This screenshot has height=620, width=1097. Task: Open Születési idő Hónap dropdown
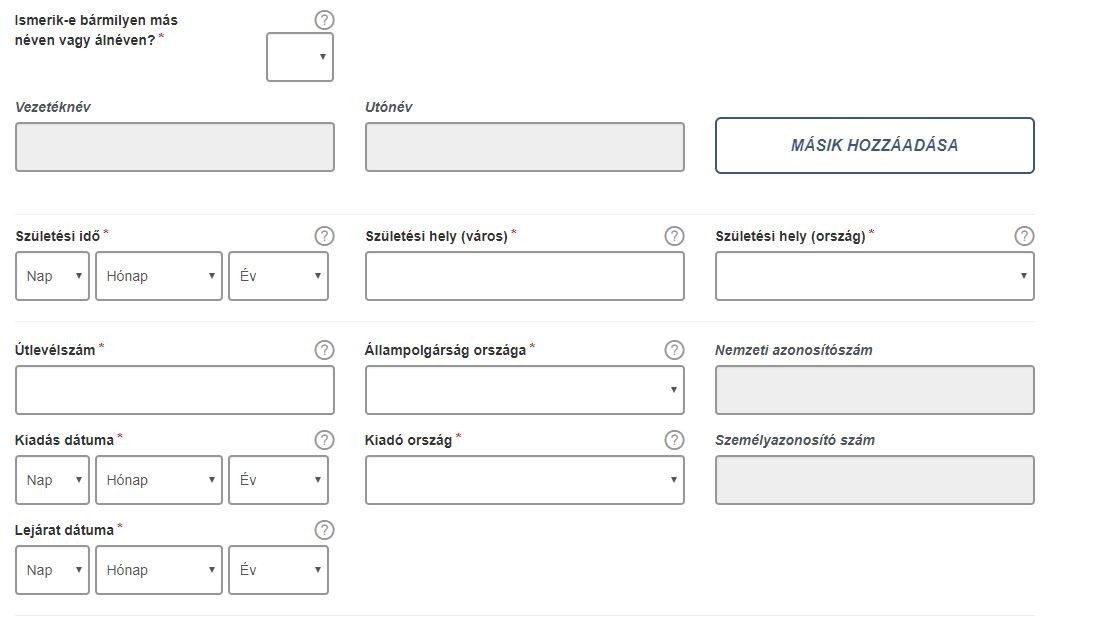click(x=159, y=276)
